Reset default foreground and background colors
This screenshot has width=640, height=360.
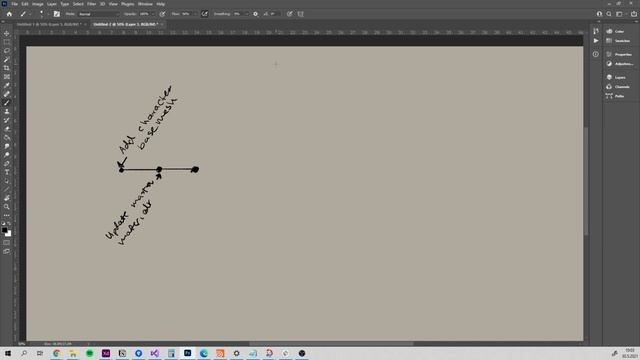click(4, 224)
